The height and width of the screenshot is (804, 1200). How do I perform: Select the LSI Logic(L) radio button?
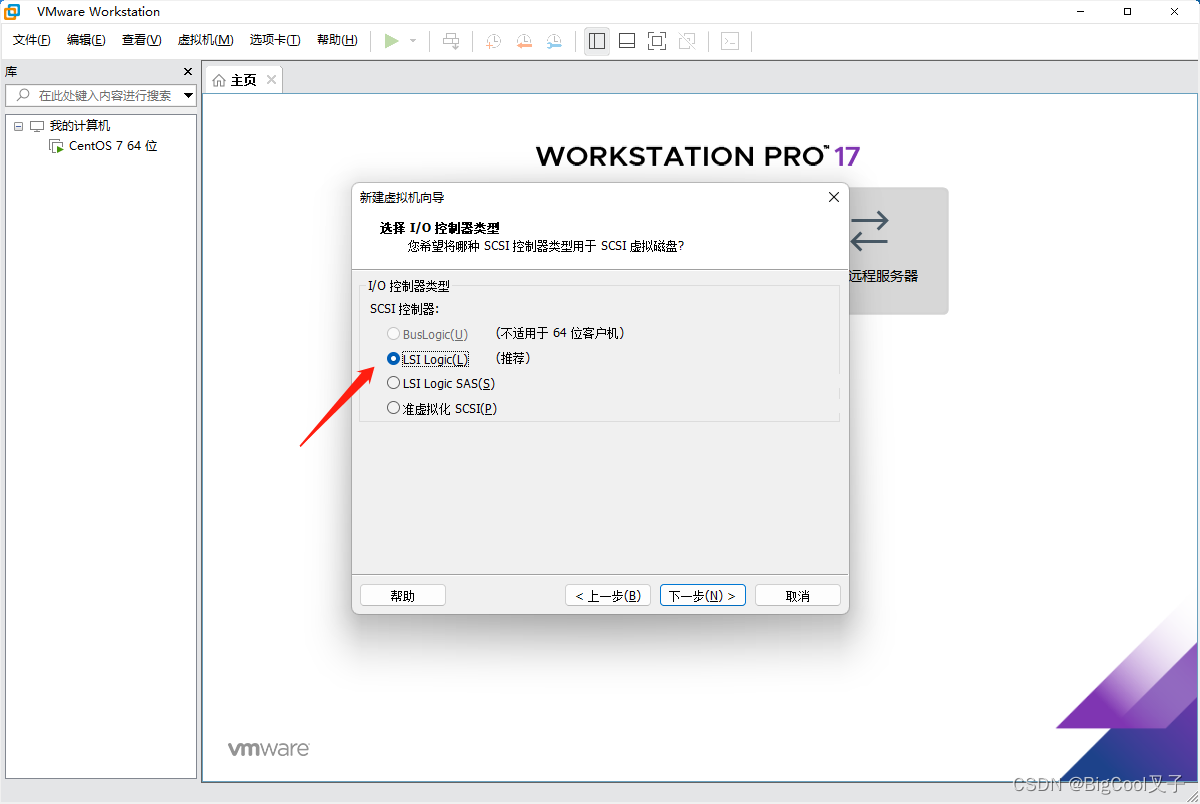[x=393, y=358]
